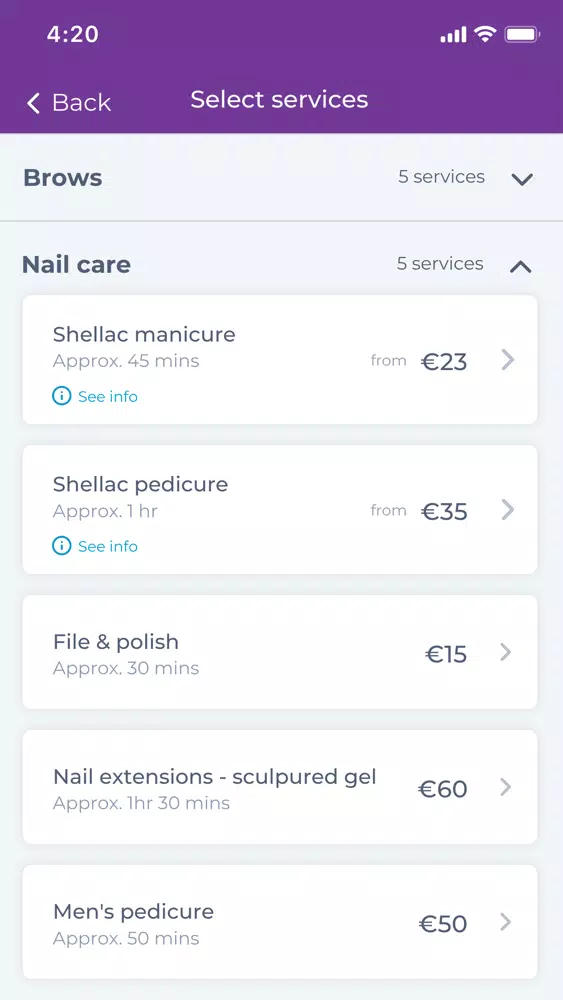563x1000 pixels.
Task: Tap the Shellac pedicure right chevron
Action: (508, 510)
